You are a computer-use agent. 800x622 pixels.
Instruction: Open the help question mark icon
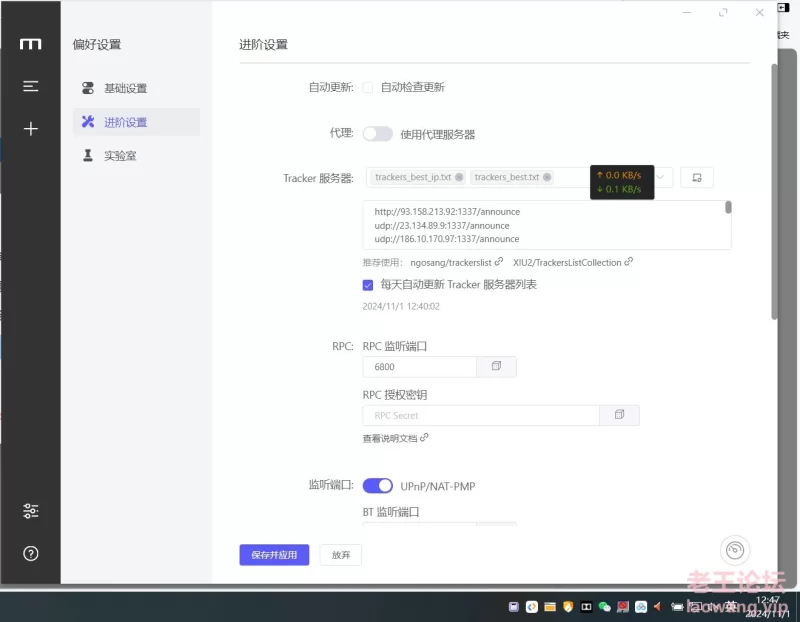point(31,553)
